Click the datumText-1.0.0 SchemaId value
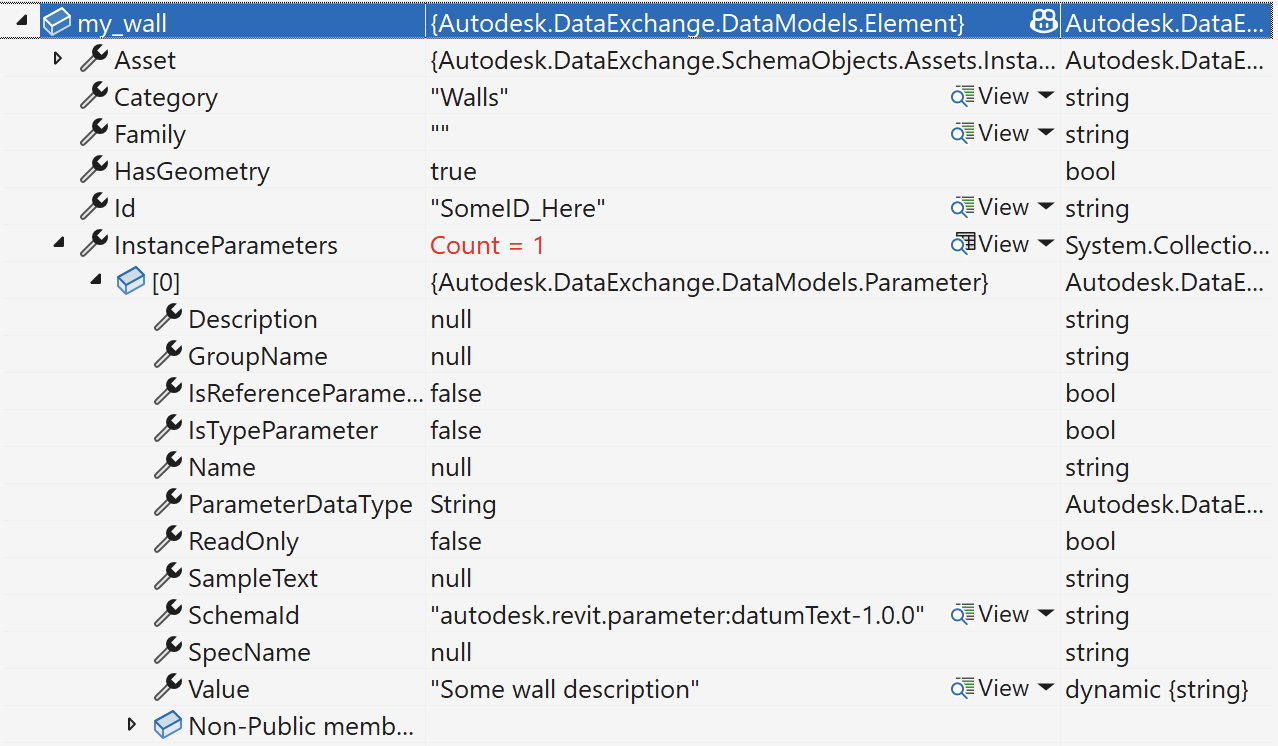1278x746 pixels. (x=677, y=615)
